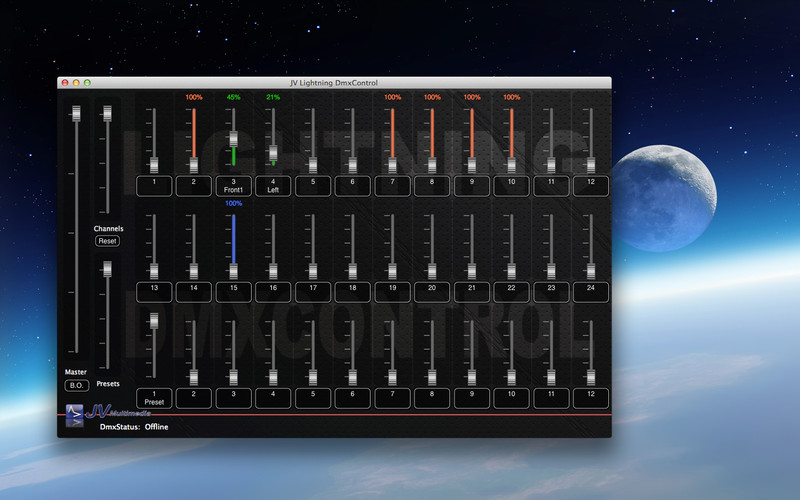Viewport: 800px width, 500px height.
Task: Click channel 5 label box
Action: [x=313, y=186]
